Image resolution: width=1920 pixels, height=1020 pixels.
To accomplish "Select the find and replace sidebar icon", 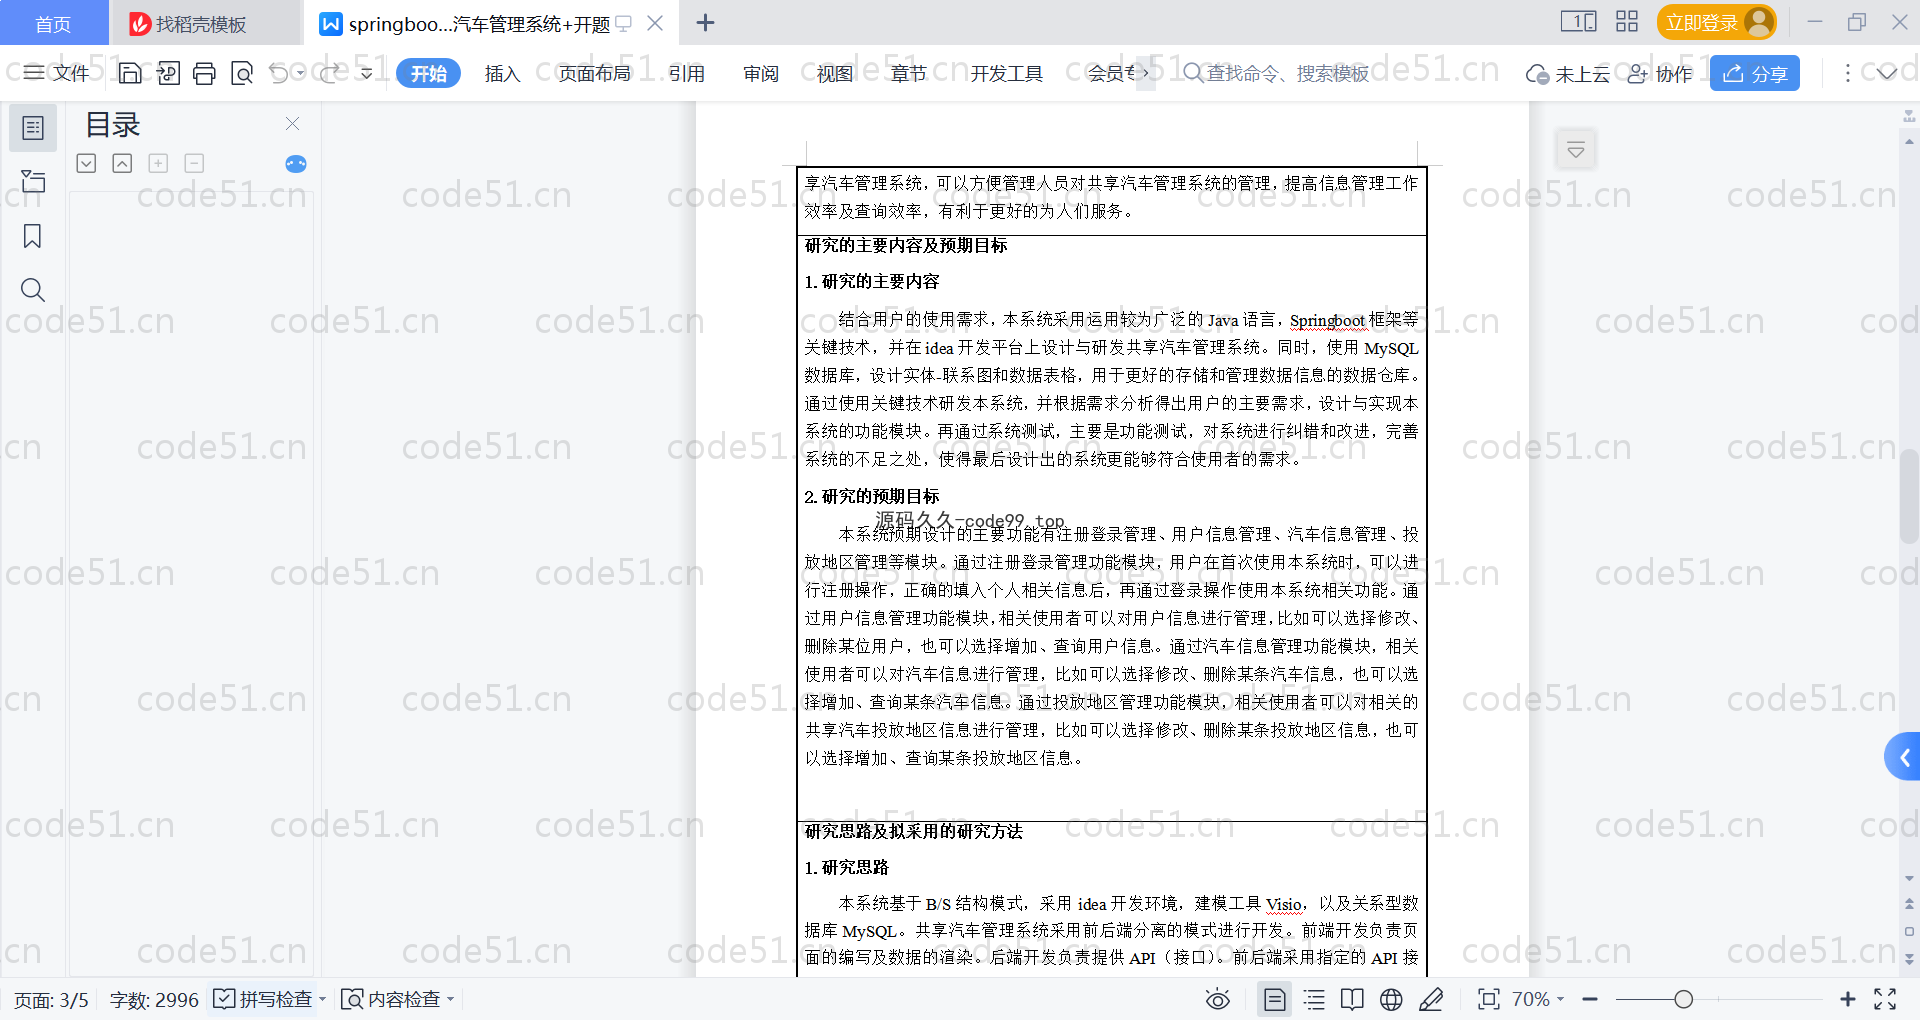I will point(32,290).
